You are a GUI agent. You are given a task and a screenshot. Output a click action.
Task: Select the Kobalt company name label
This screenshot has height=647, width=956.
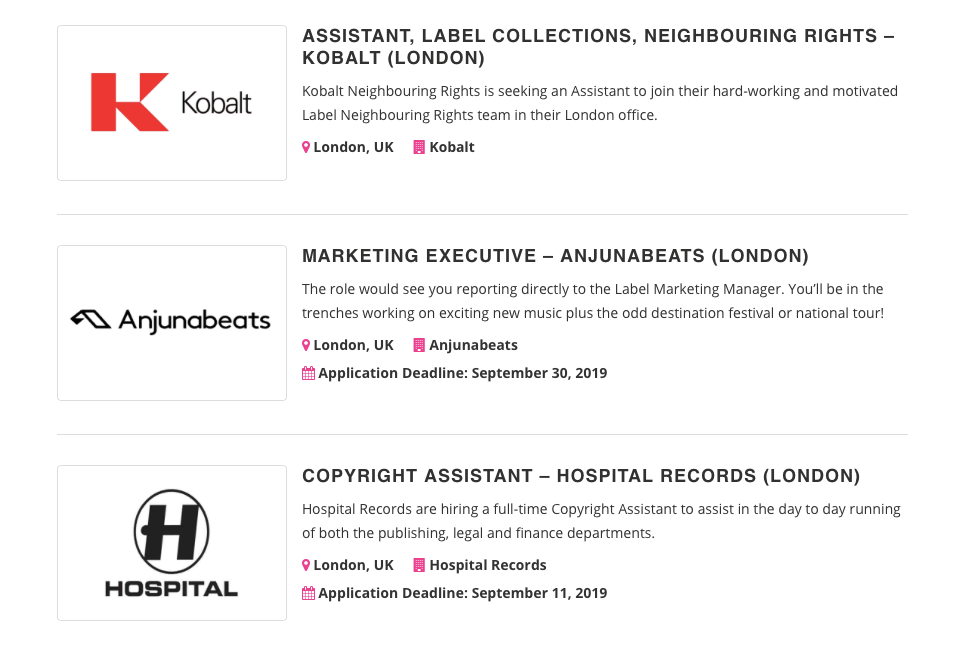coord(452,148)
